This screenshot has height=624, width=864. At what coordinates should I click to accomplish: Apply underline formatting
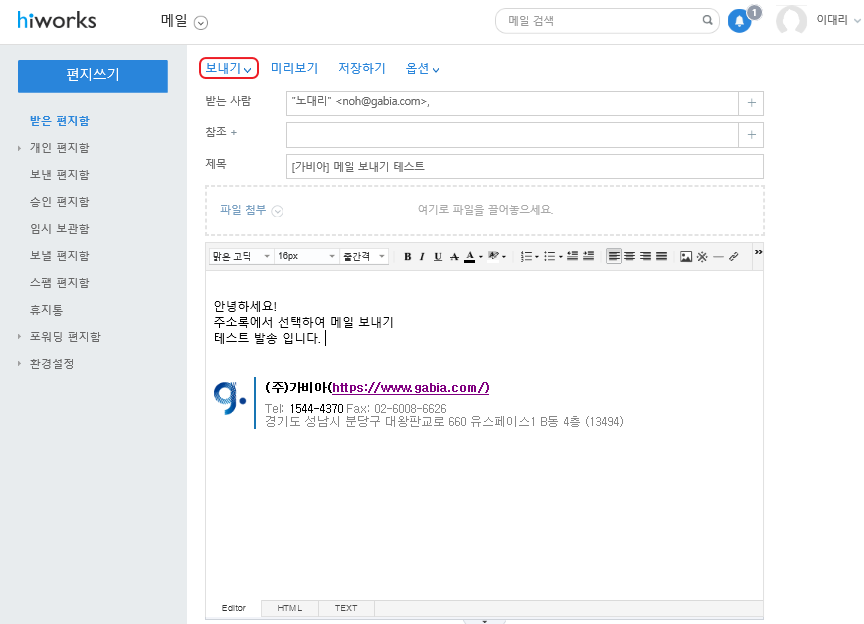click(x=437, y=257)
